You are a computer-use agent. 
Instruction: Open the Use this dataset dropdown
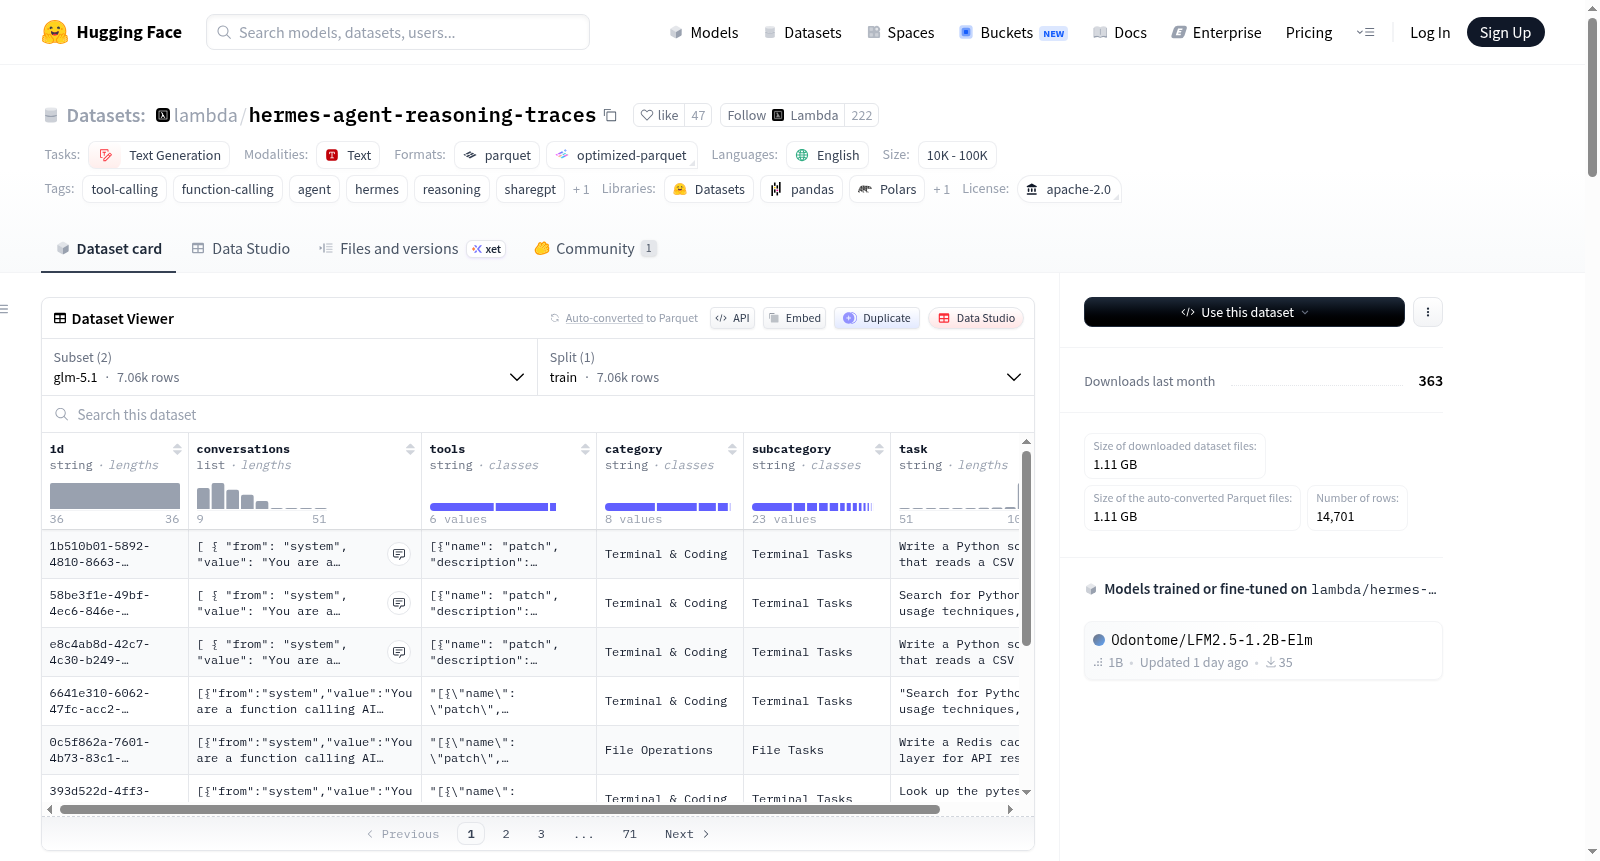point(1244,312)
